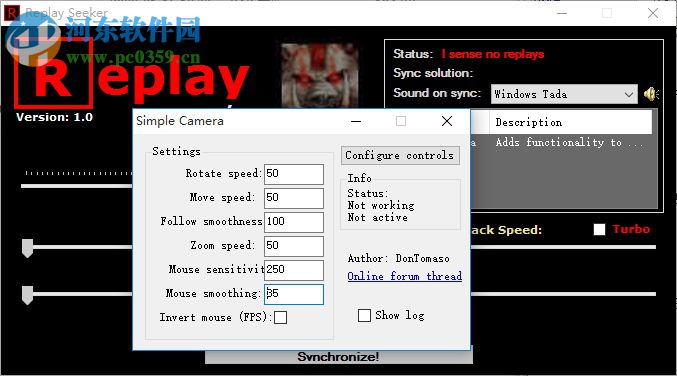The height and width of the screenshot is (376, 677).
Task: Click the 'I sense no replays' status text
Action: 493,54
